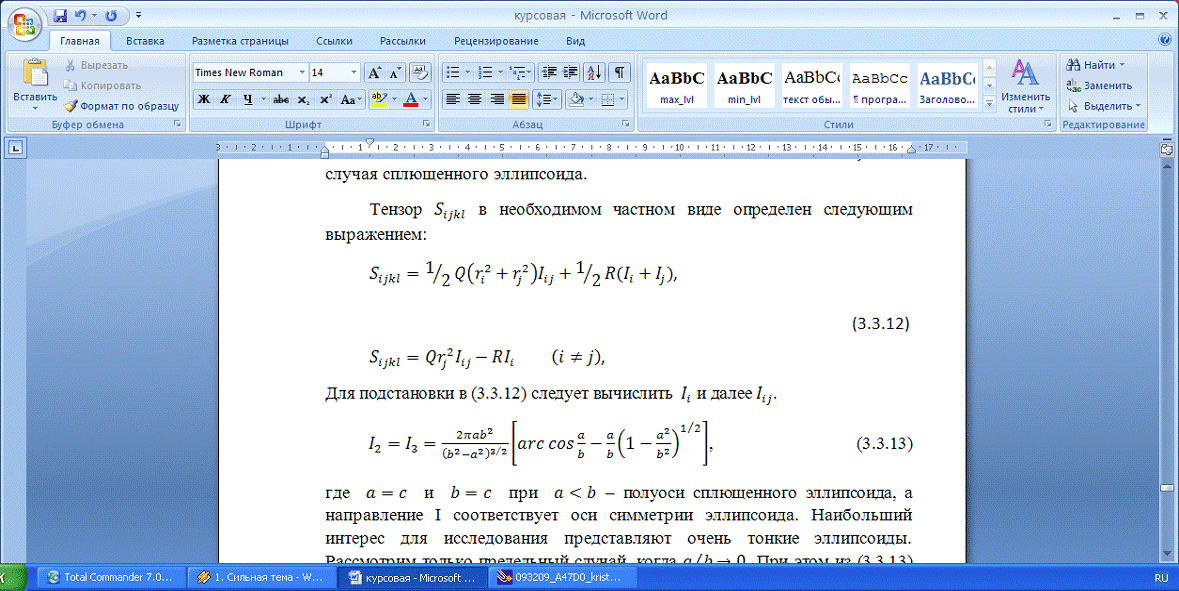Click the Format Painter (Формат по образцу) button
The image size is (1179, 591).
click(121, 105)
